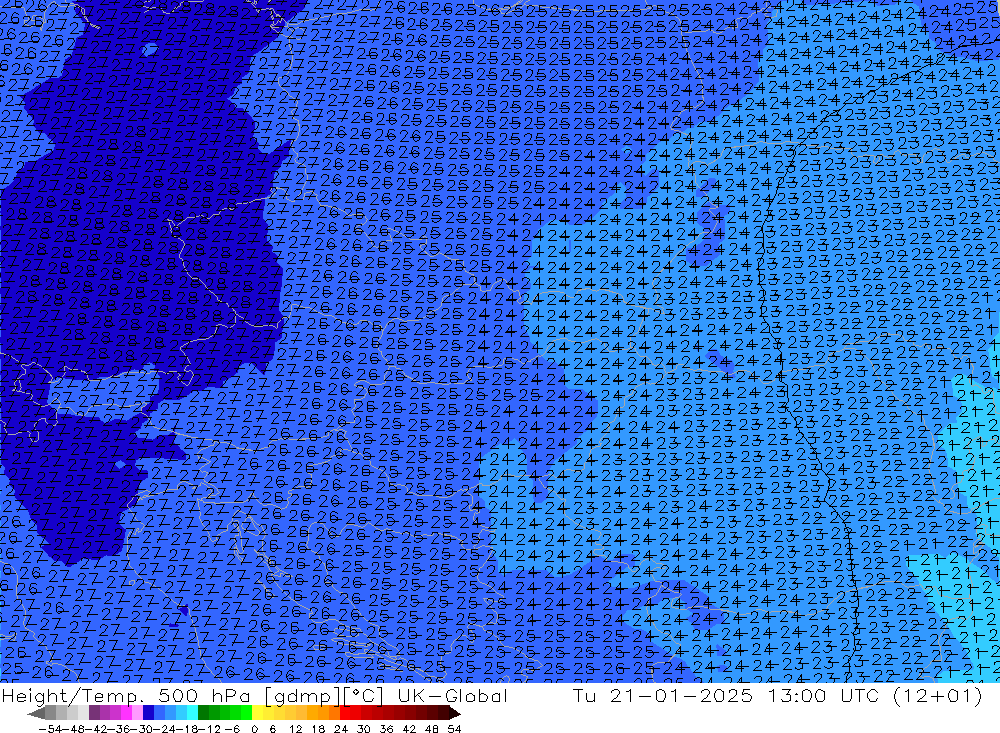This screenshot has height=733, width=1000.
Task: Click the dark maroon right arrow of the legend
Action: point(455,713)
